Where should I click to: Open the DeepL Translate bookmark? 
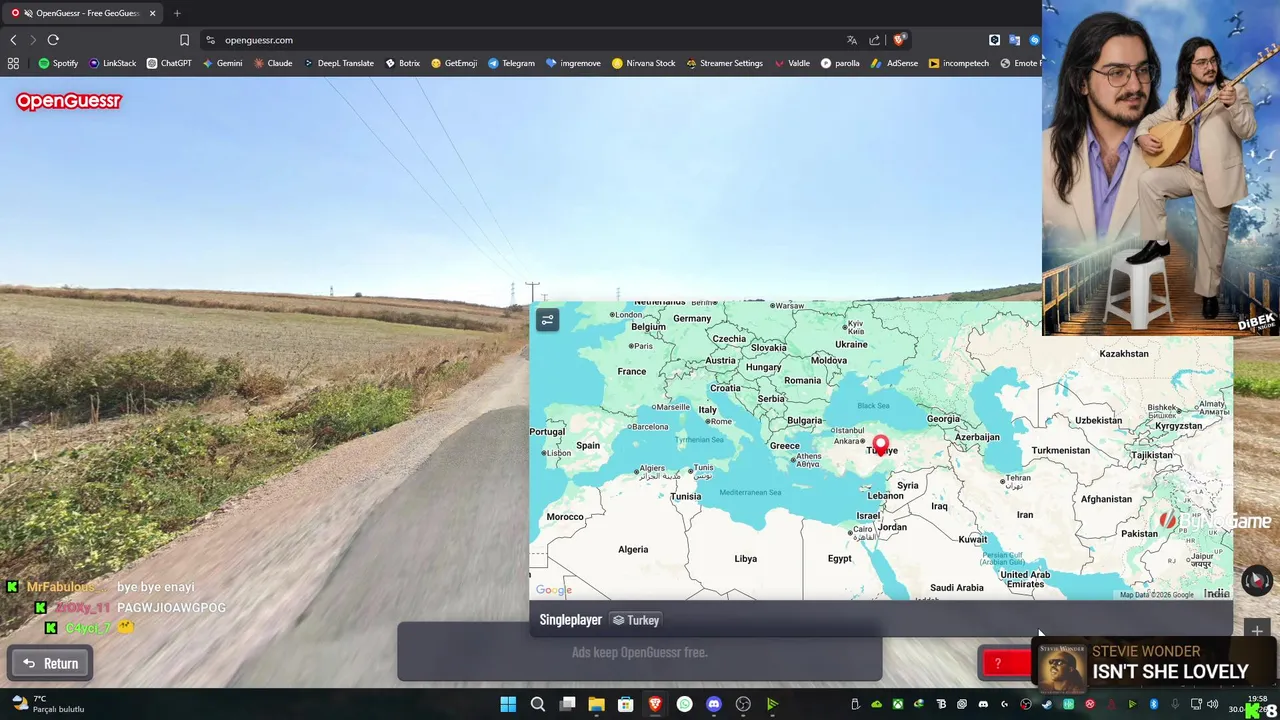[339, 63]
